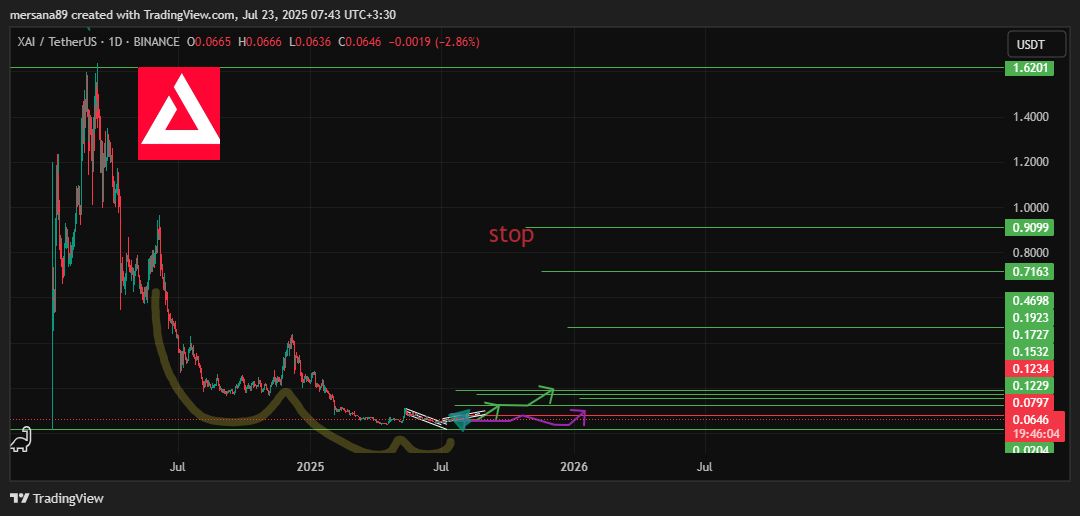
Task: Click the low value L0.0636
Action: coord(309,42)
